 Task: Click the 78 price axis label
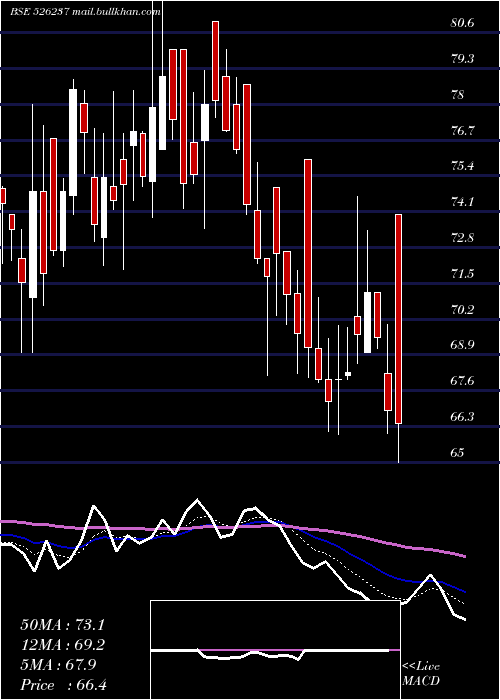pyautogui.click(x=458, y=95)
